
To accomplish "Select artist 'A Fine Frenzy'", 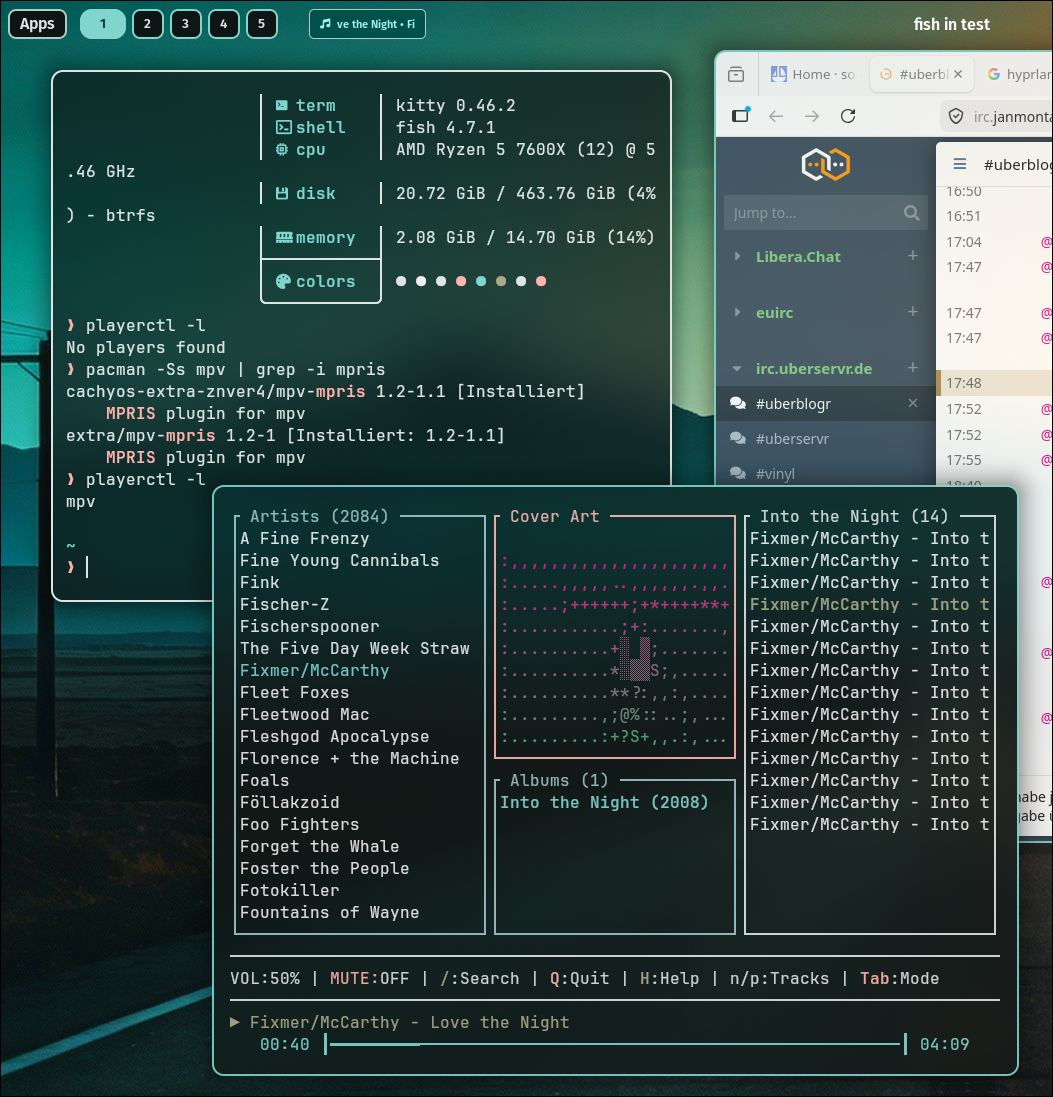I will (x=304, y=538).
